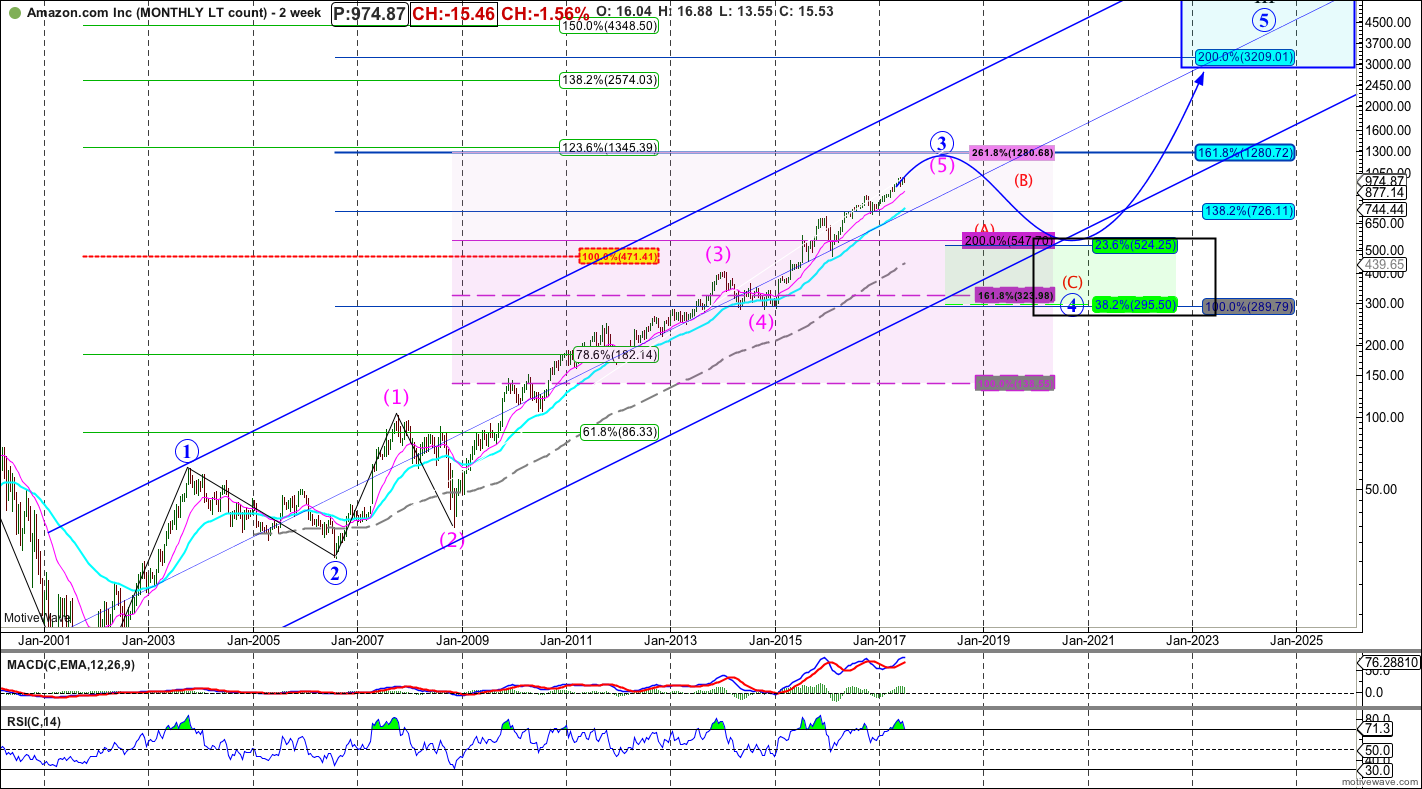This screenshot has width=1422, height=789.
Task: Select the extension label '161.8%(323.98)'
Action: point(1015,296)
